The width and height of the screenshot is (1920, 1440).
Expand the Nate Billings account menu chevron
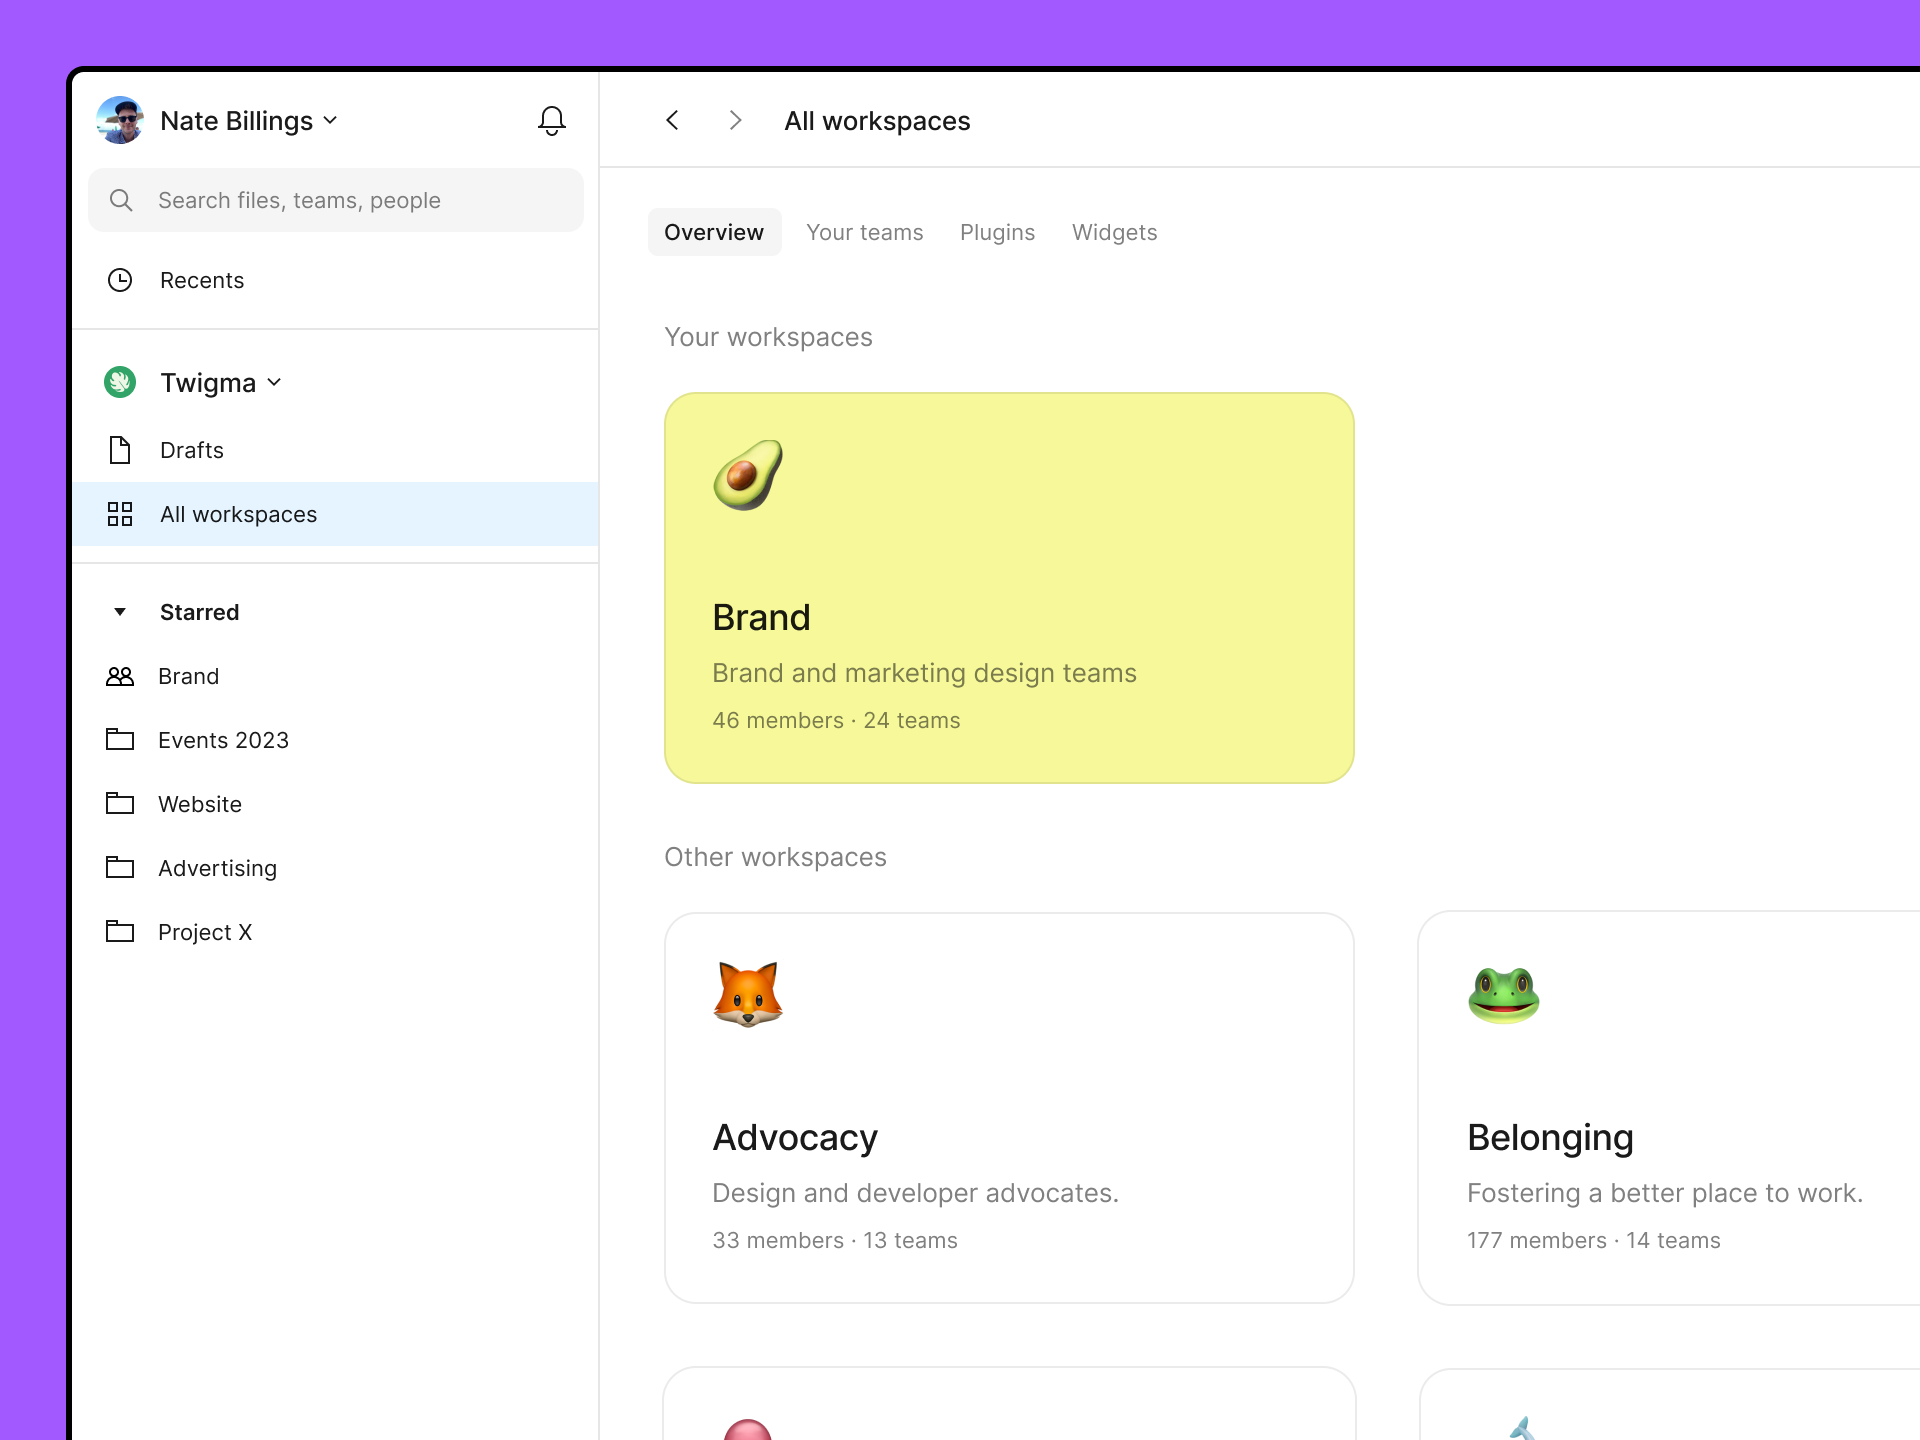point(331,121)
